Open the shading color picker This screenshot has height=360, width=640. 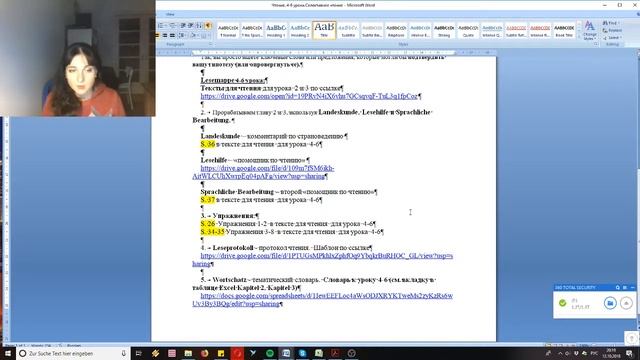[194, 36]
